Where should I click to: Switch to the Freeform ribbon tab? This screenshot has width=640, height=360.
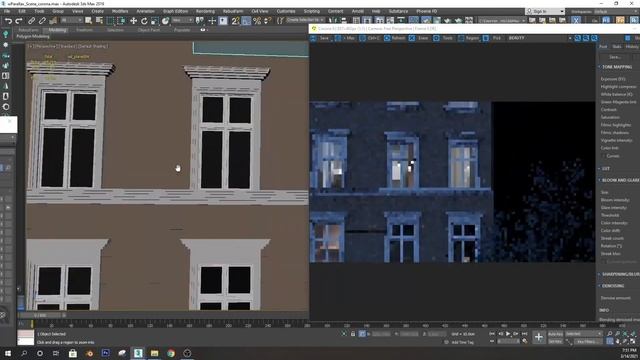[84, 30]
